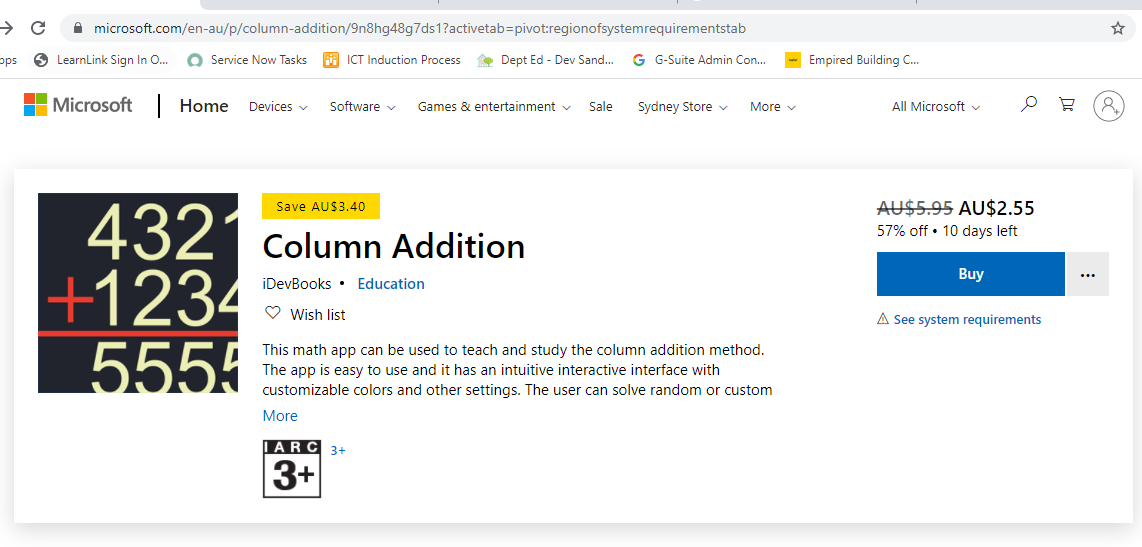Open more options ellipsis beside Buy
This screenshot has height=547, width=1142.
pos(1088,274)
